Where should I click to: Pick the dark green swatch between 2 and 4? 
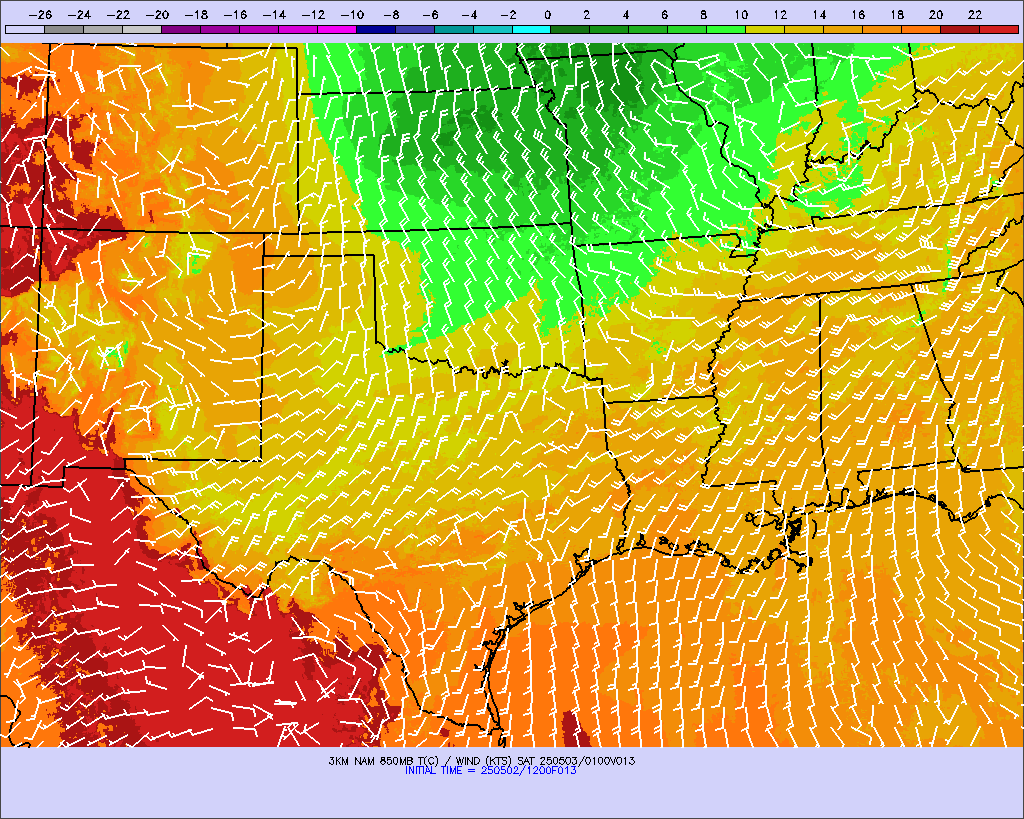coord(609,29)
